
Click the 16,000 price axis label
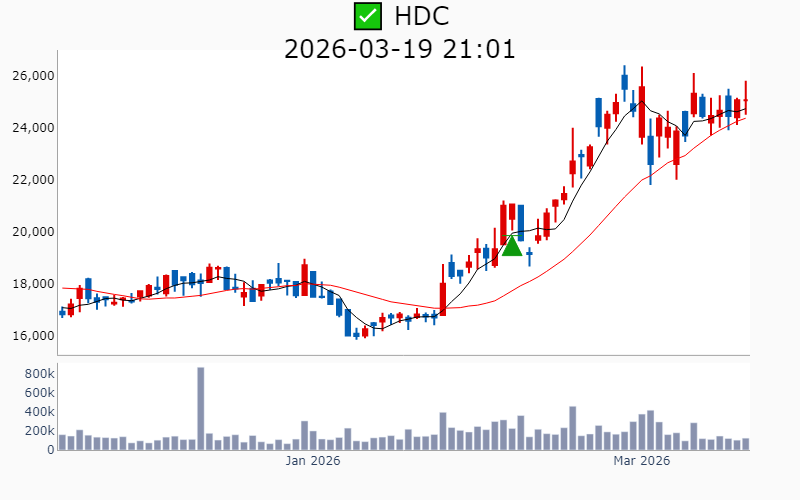click(x=32, y=336)
